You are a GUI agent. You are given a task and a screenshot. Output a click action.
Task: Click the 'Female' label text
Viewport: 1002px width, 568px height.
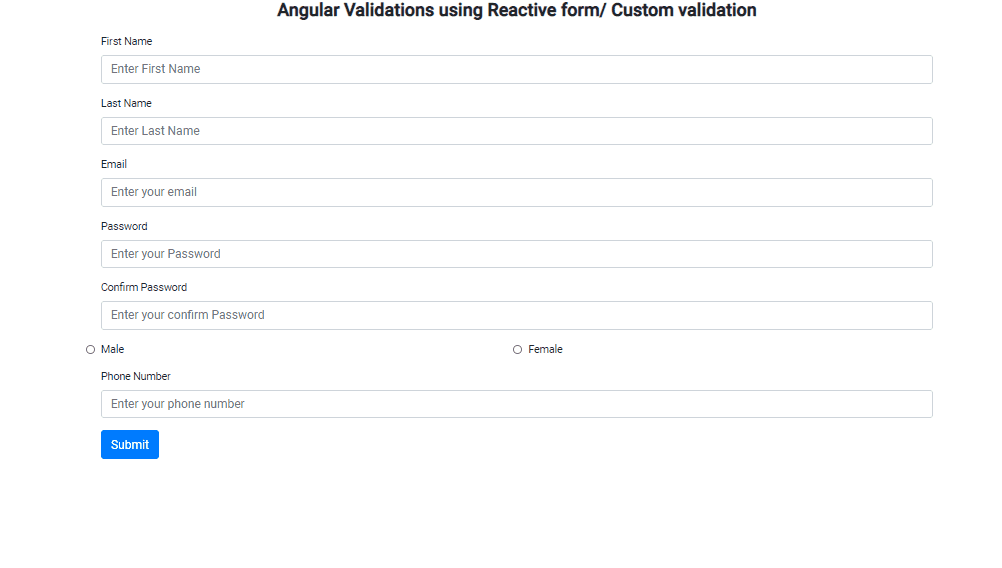pos(545,349)
